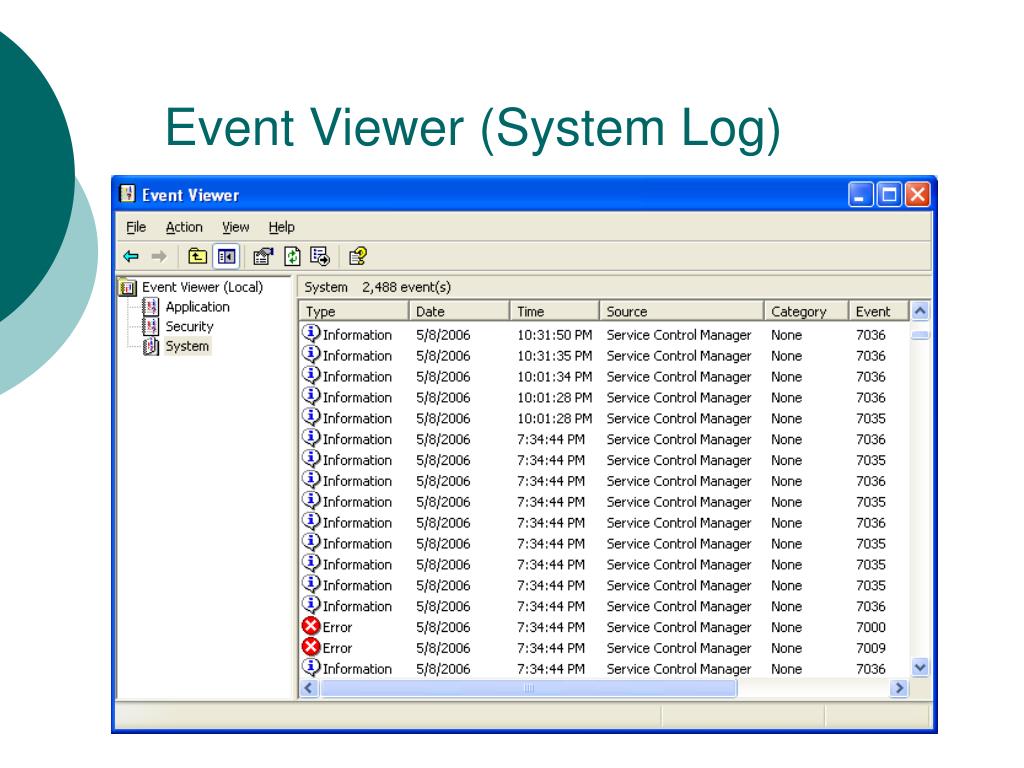Click the Information icon in 10:31:50 PM row
Image resolution: width=1024 pixels, height=768 pixels.
coord(311,333)
